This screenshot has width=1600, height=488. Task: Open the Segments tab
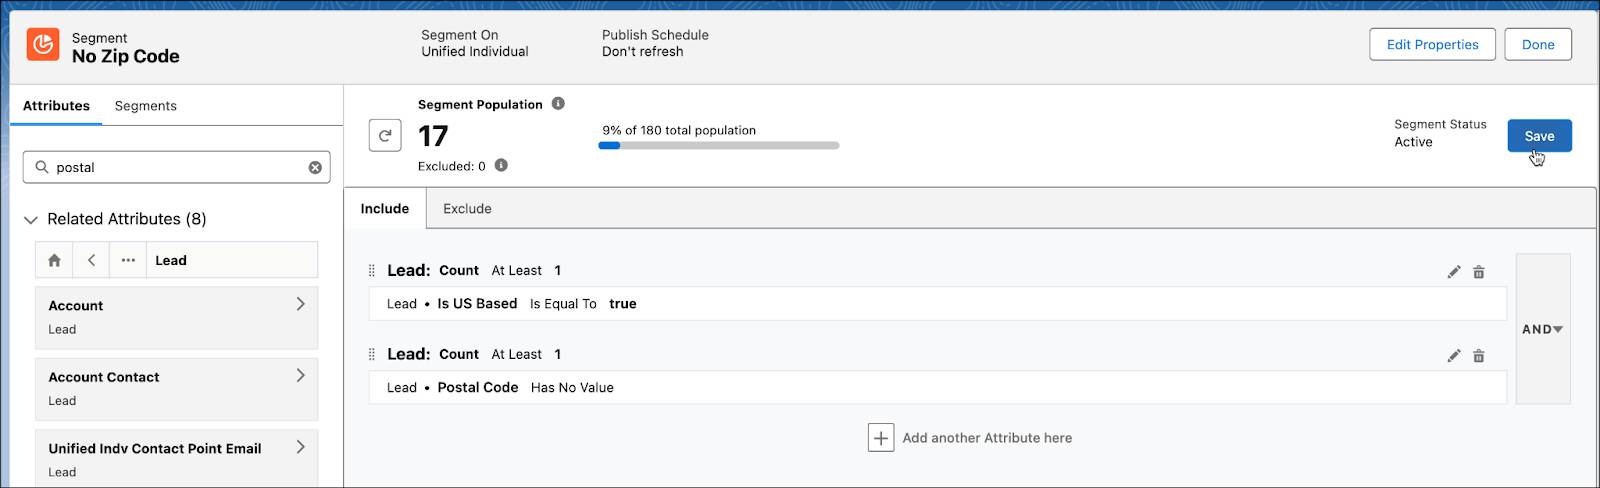pos(145,105)
